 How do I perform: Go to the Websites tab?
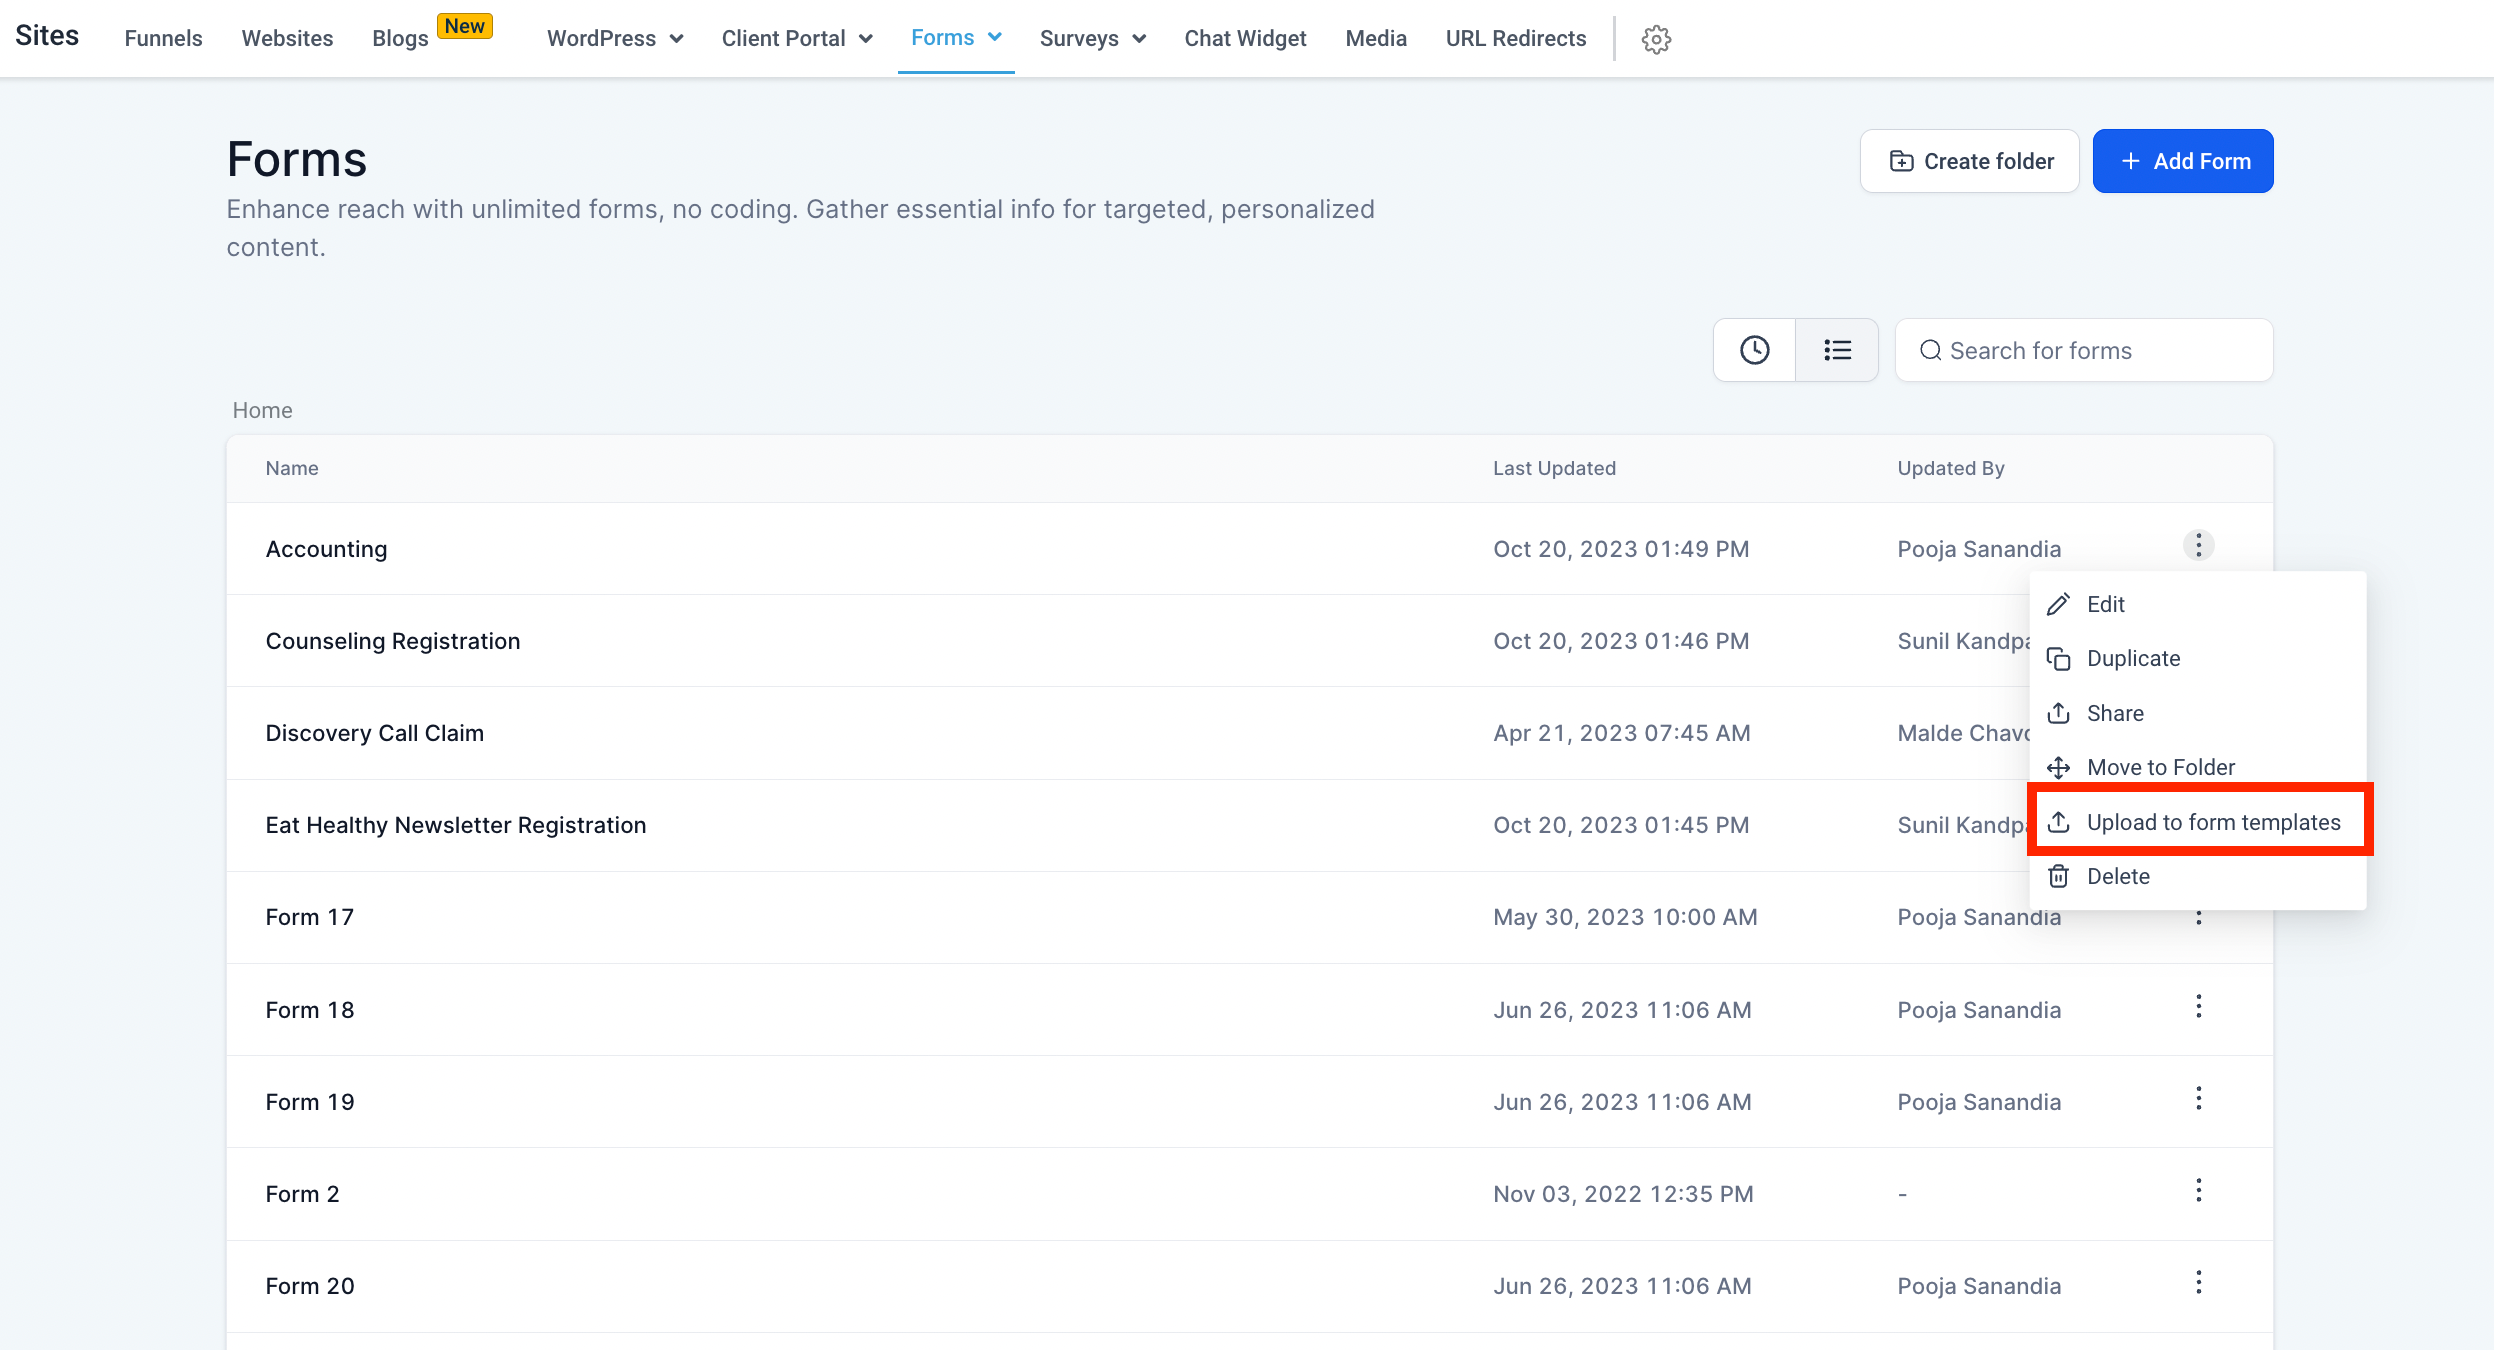tap(287, 38)
